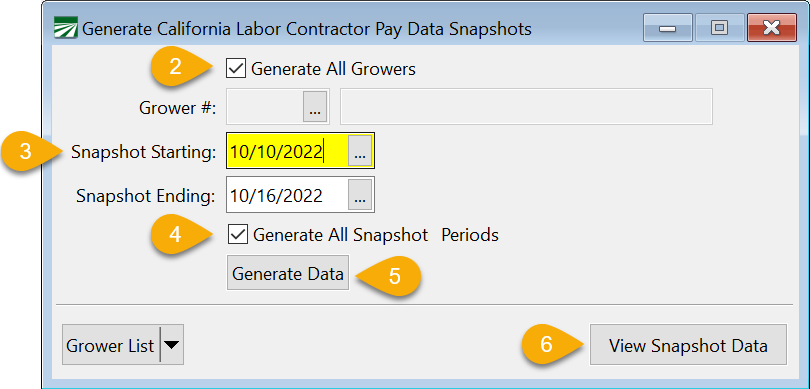Click the Grower List button label
Image resolution: width=810 pixels, height=389 pixels.
(x=111, y=345)
